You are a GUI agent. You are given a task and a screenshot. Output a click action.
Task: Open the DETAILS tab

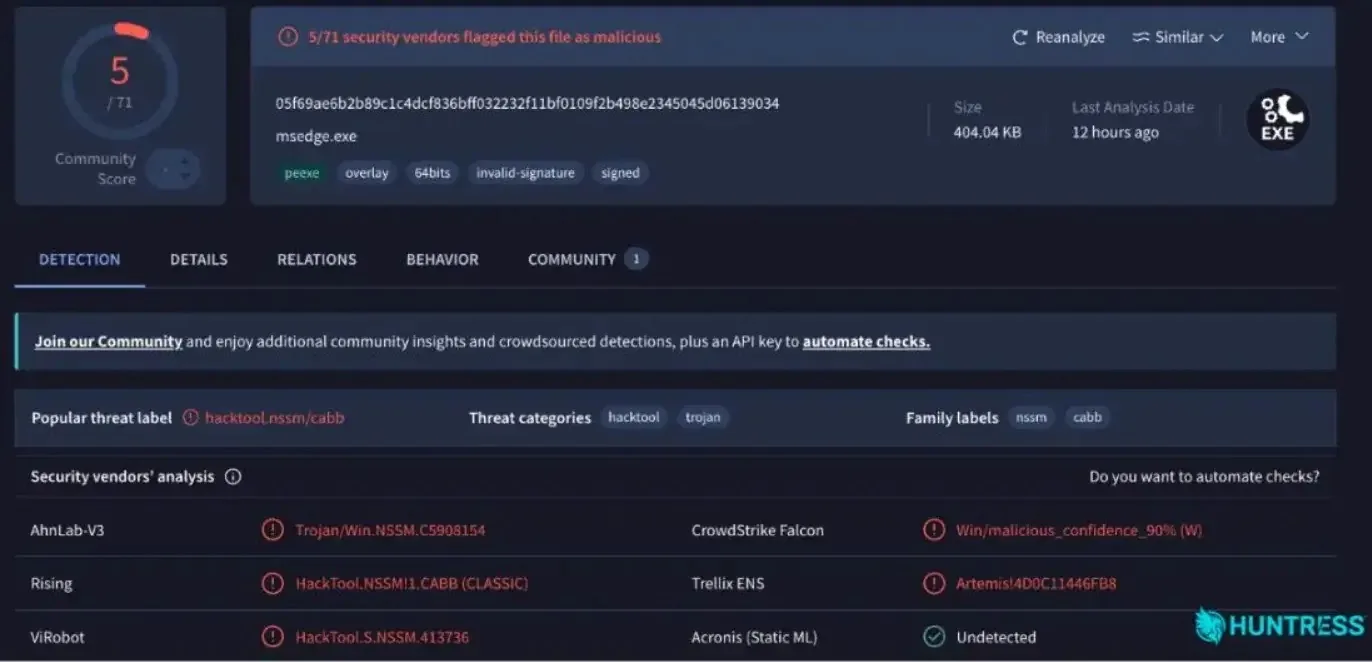pos(199,259)
